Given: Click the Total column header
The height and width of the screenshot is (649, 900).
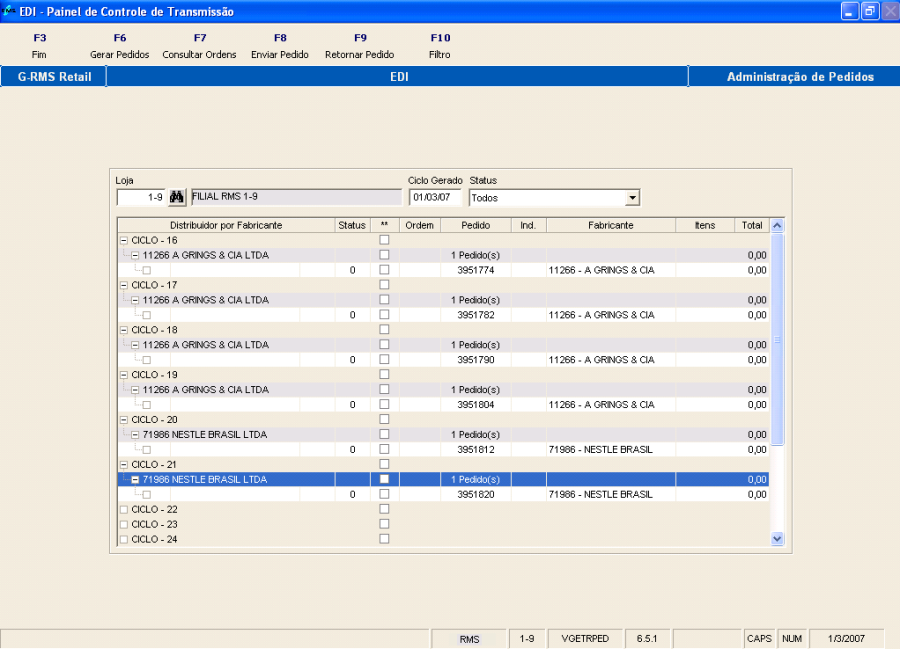Looking at the screenshot, I should [752, 226].
